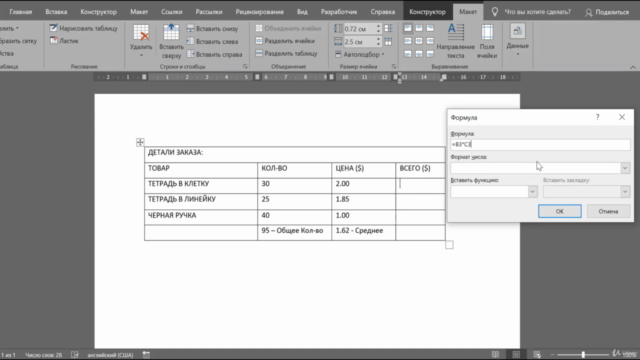Switch to read mode view
The width and height of the screenshot is (640, 360).
[495, 354]
